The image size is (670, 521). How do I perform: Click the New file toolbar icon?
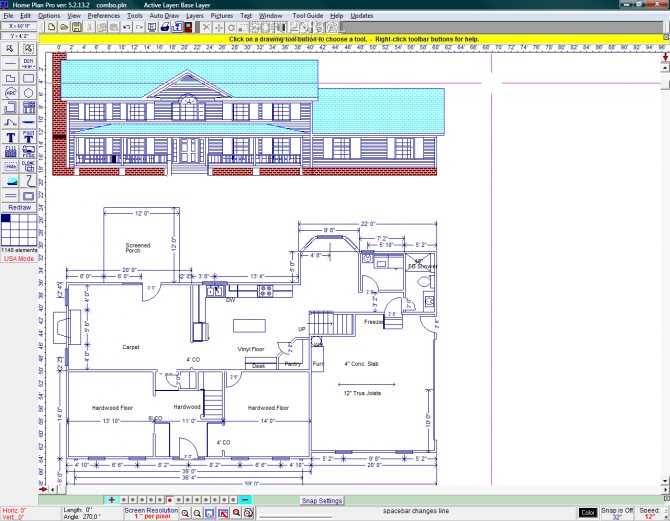(x=51, y=27)
